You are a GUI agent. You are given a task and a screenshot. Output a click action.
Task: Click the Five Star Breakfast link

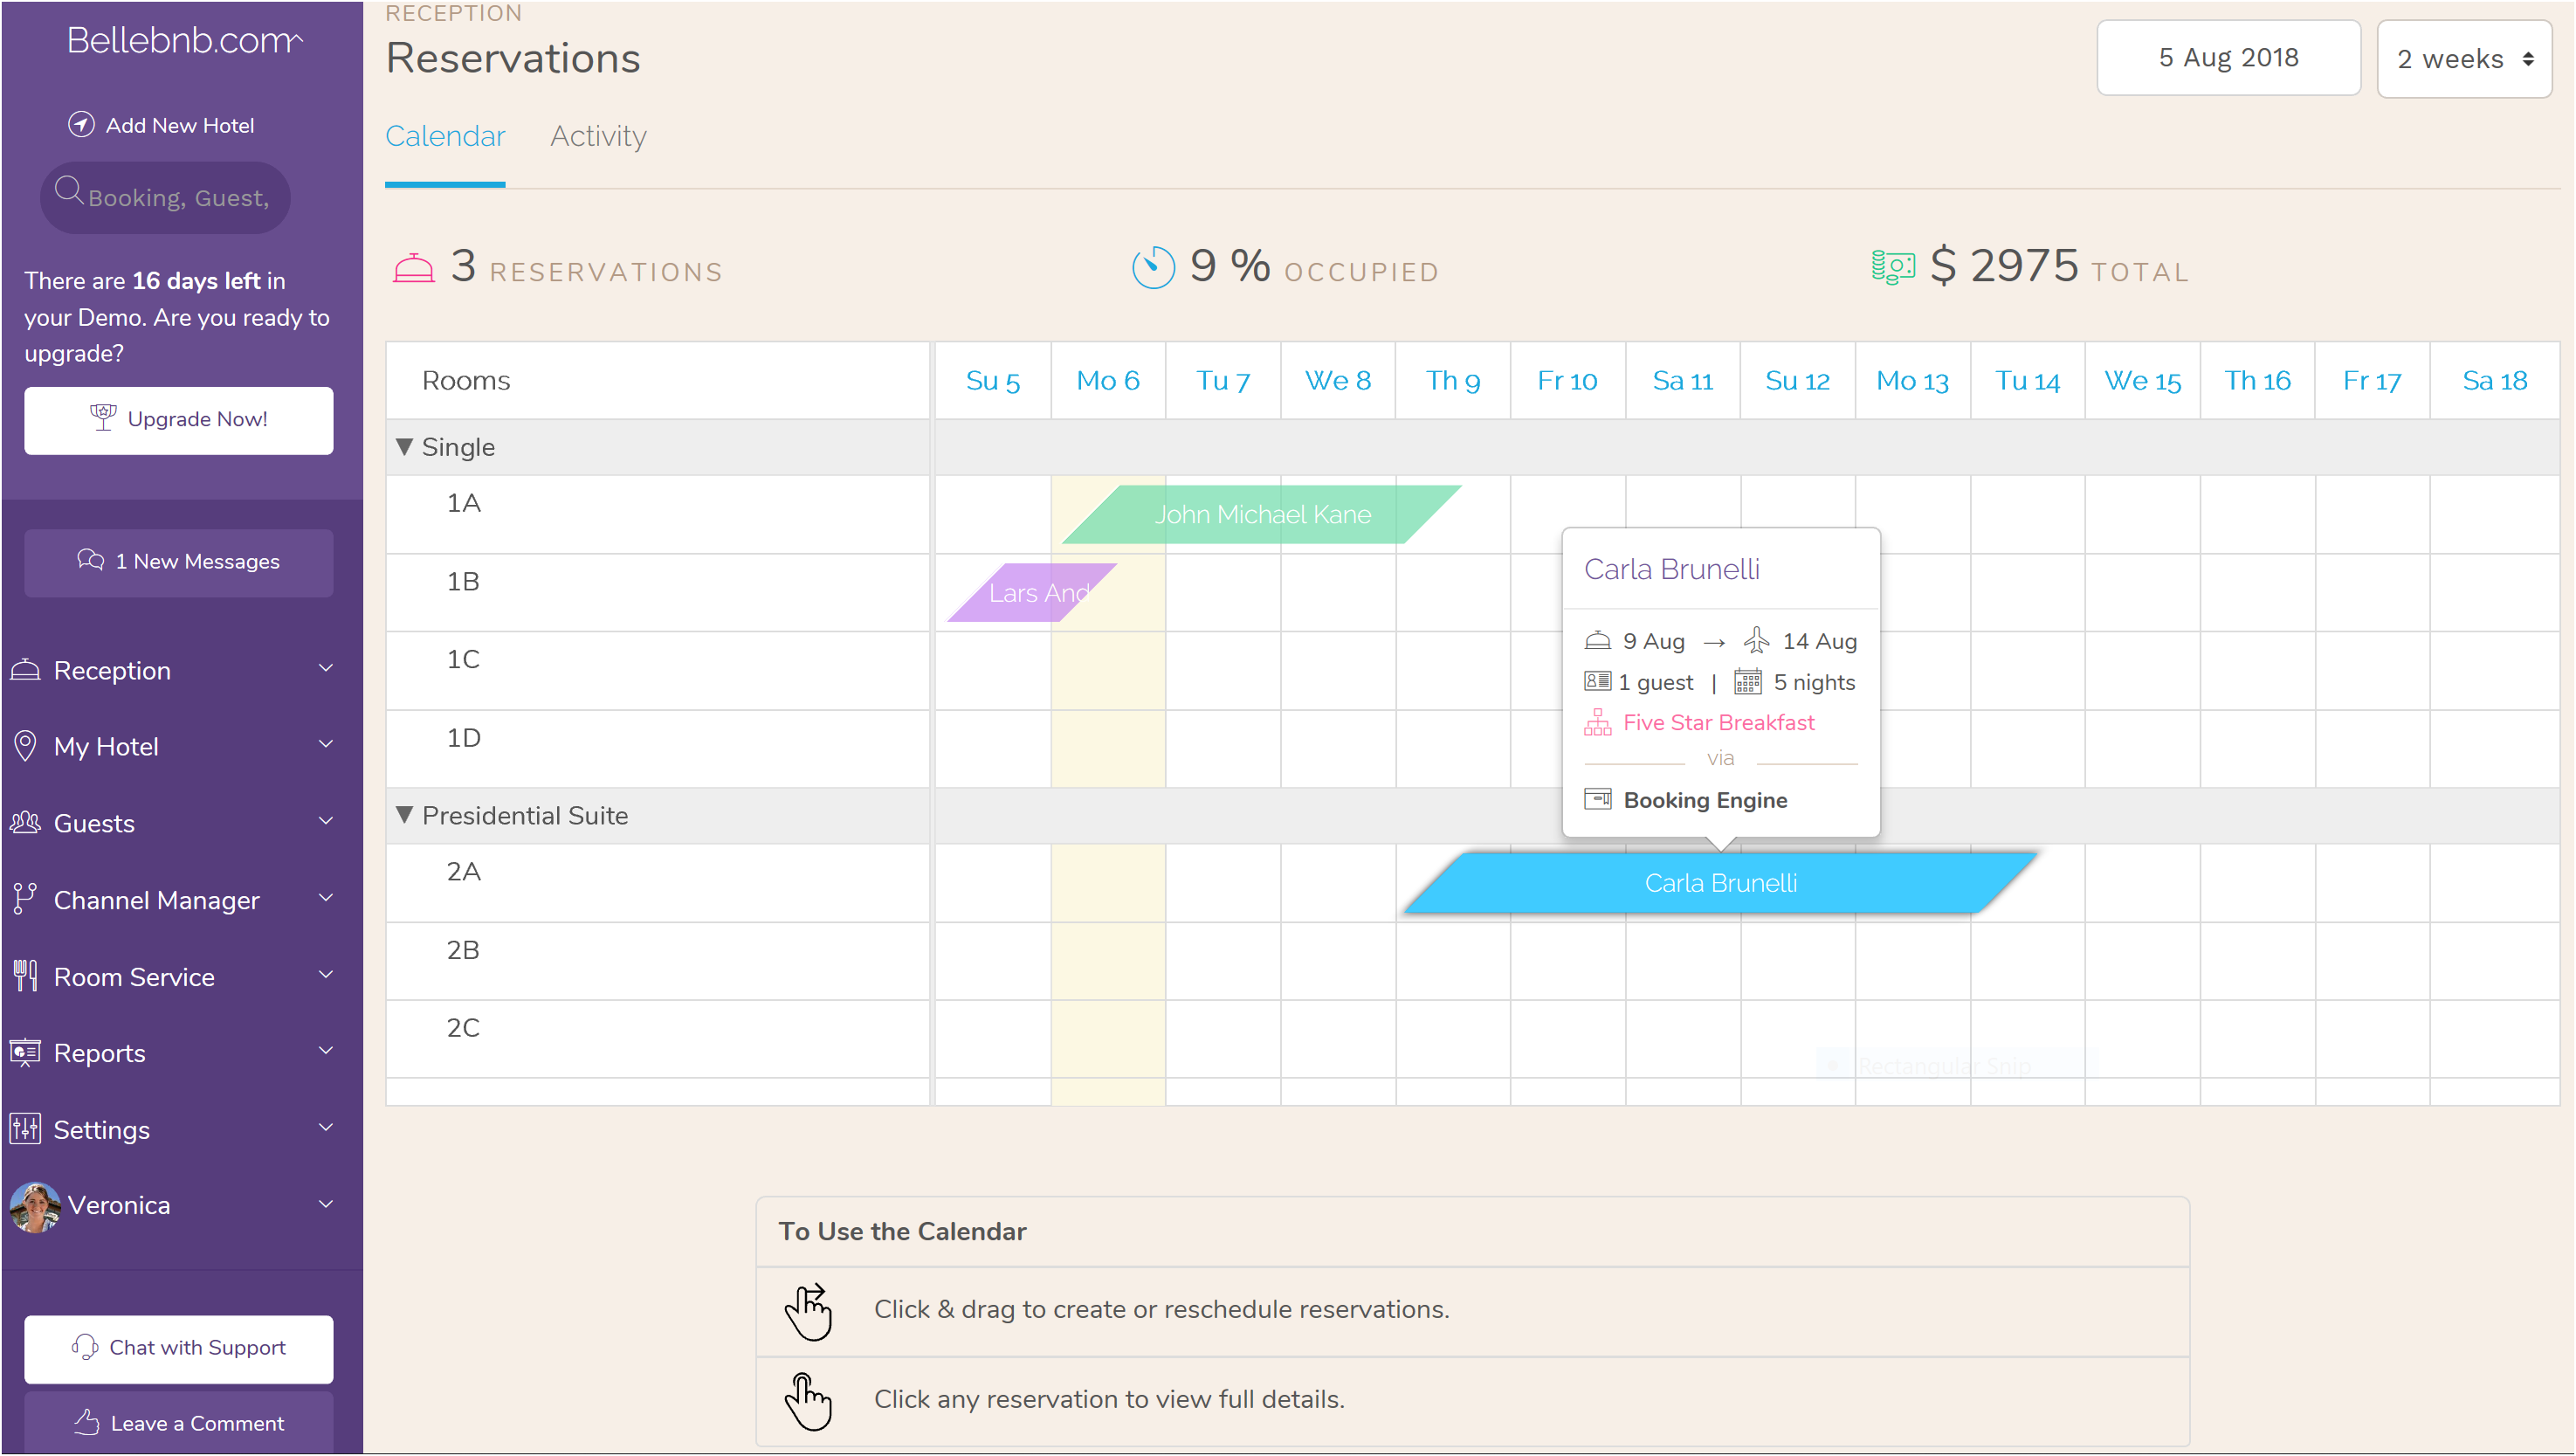1718,721
